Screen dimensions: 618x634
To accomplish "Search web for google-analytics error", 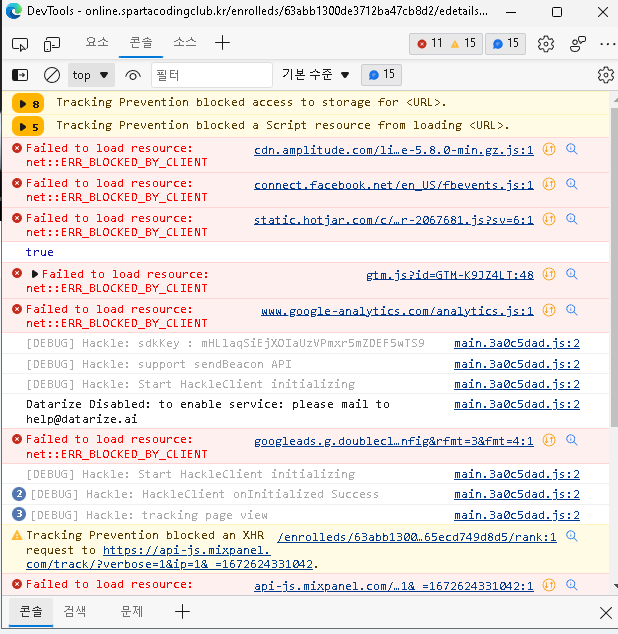I will coord(571,310).
